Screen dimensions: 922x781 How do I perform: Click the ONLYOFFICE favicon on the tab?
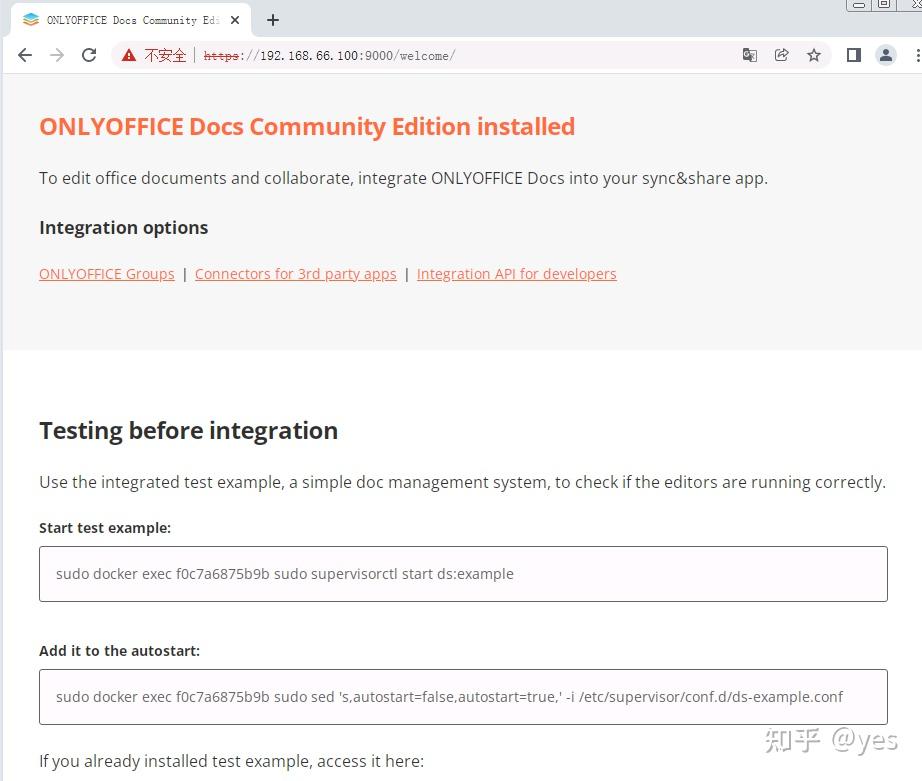pos(29,19)
